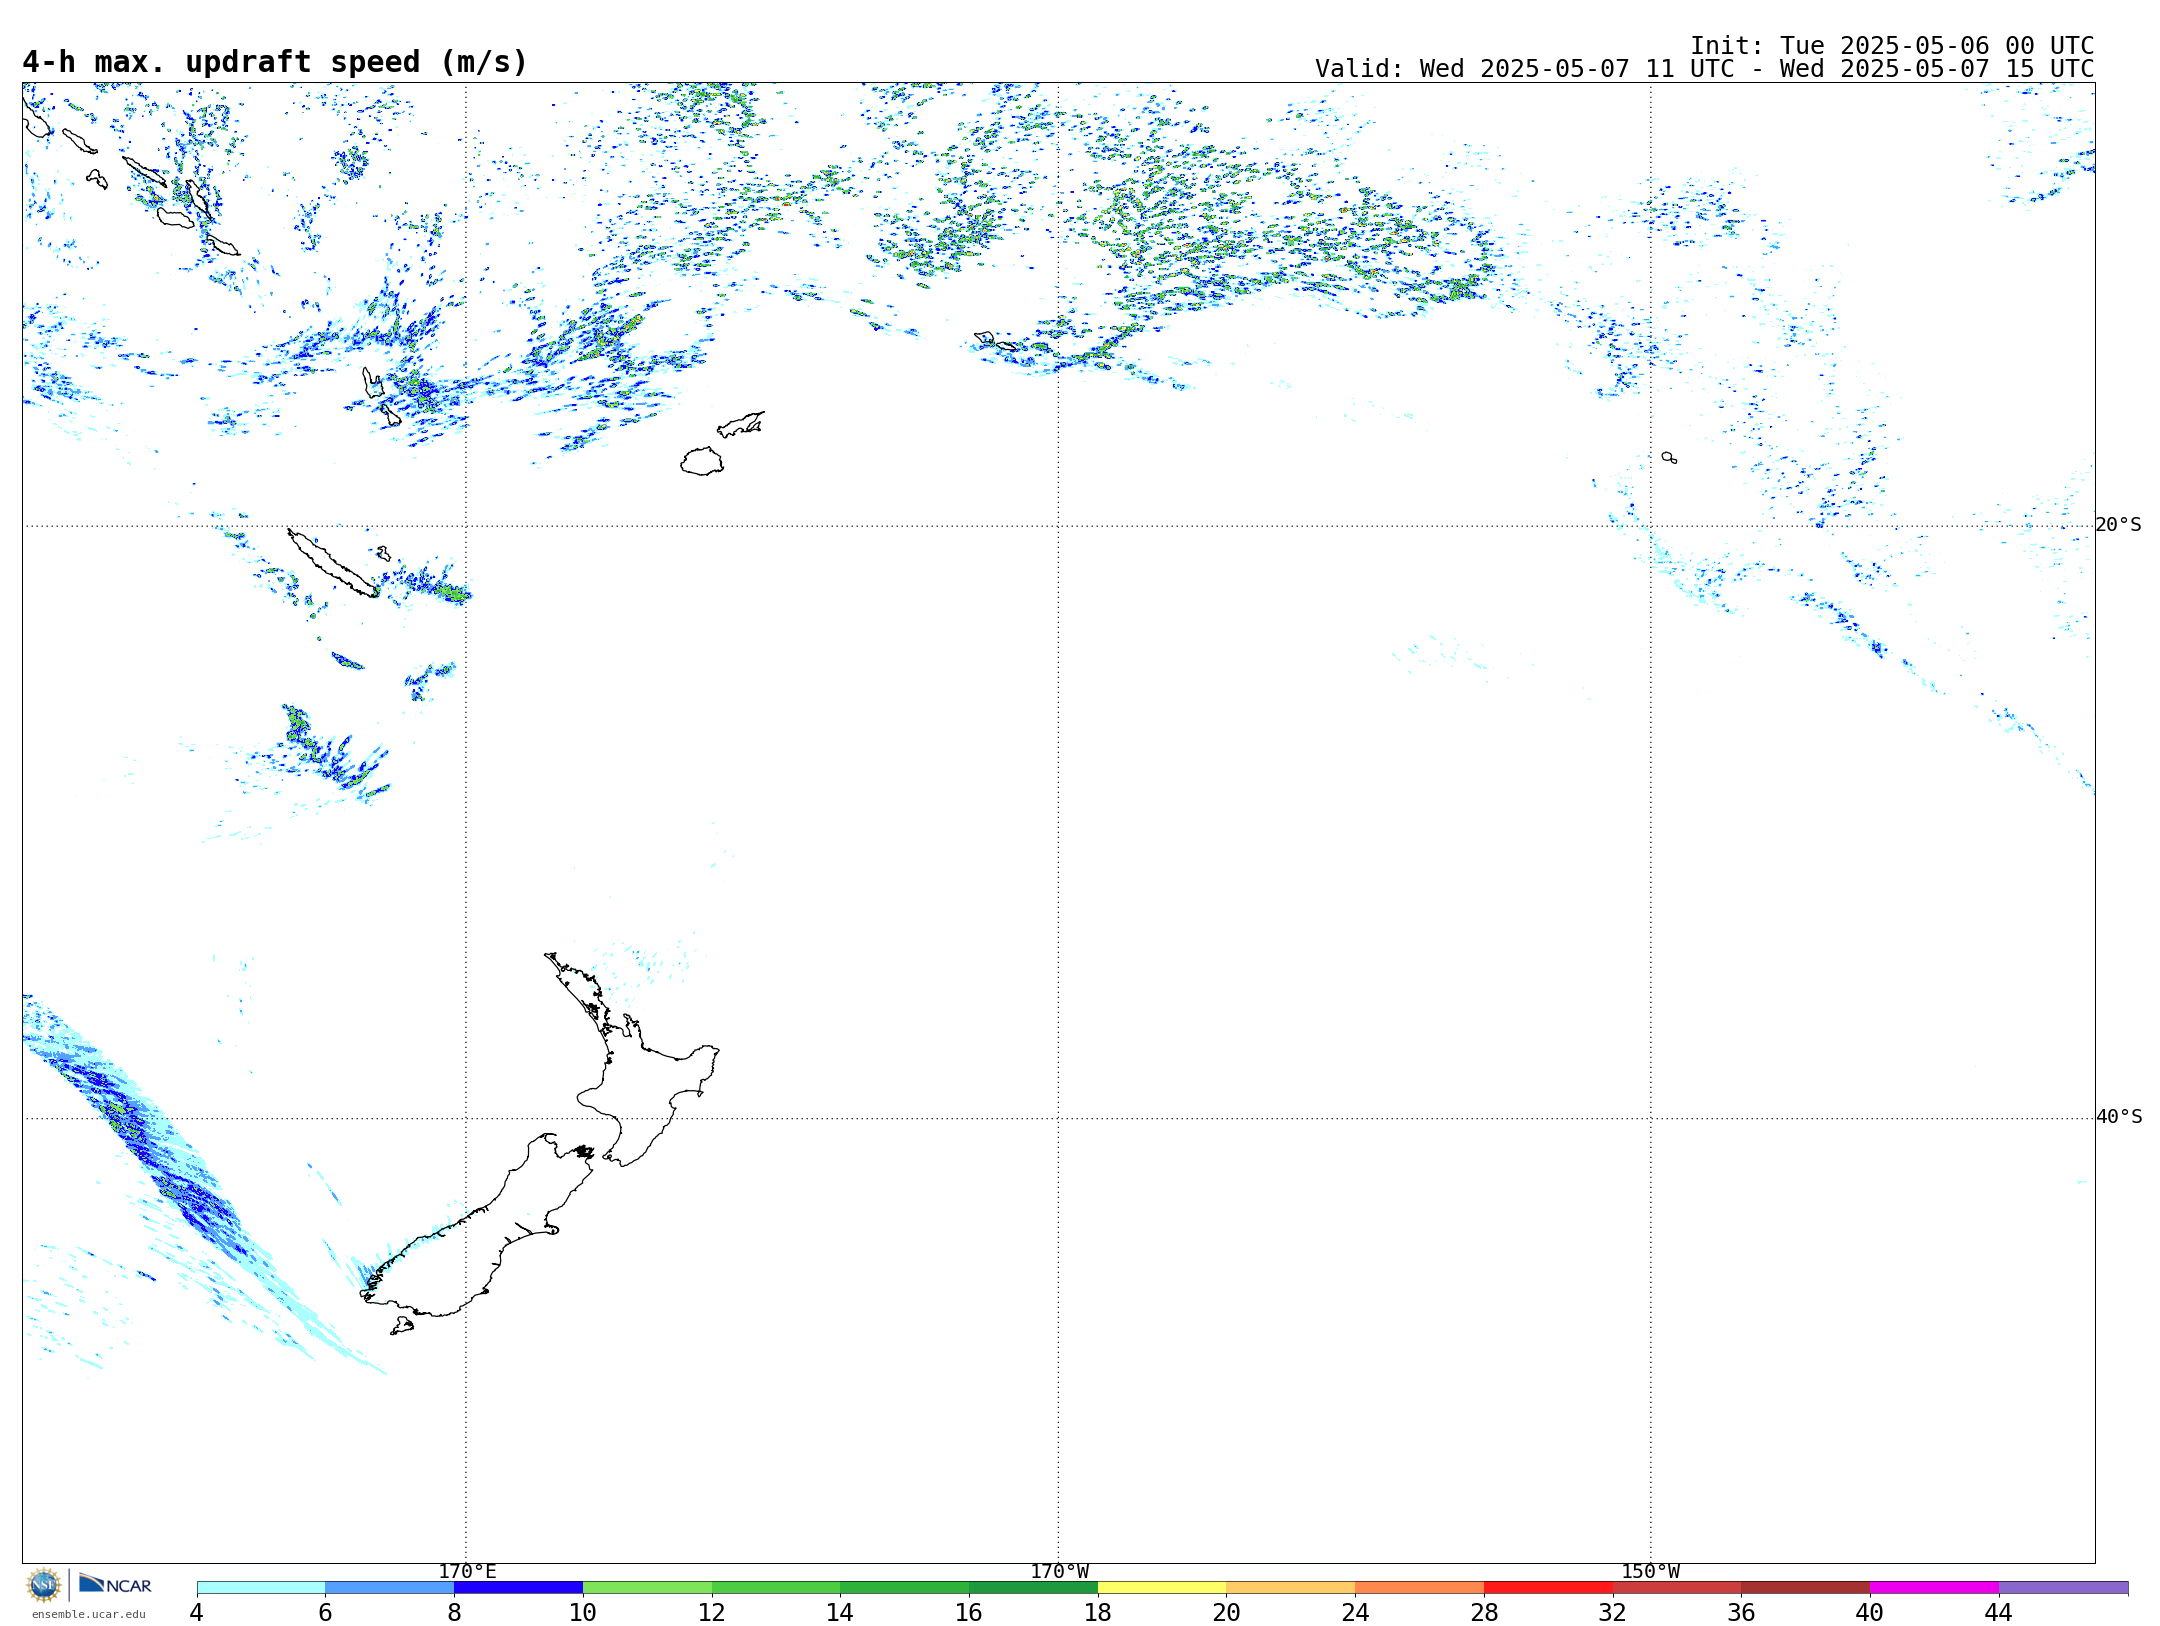
Task: Click the colorbar tick label 44
Action: [1999, 1612]
